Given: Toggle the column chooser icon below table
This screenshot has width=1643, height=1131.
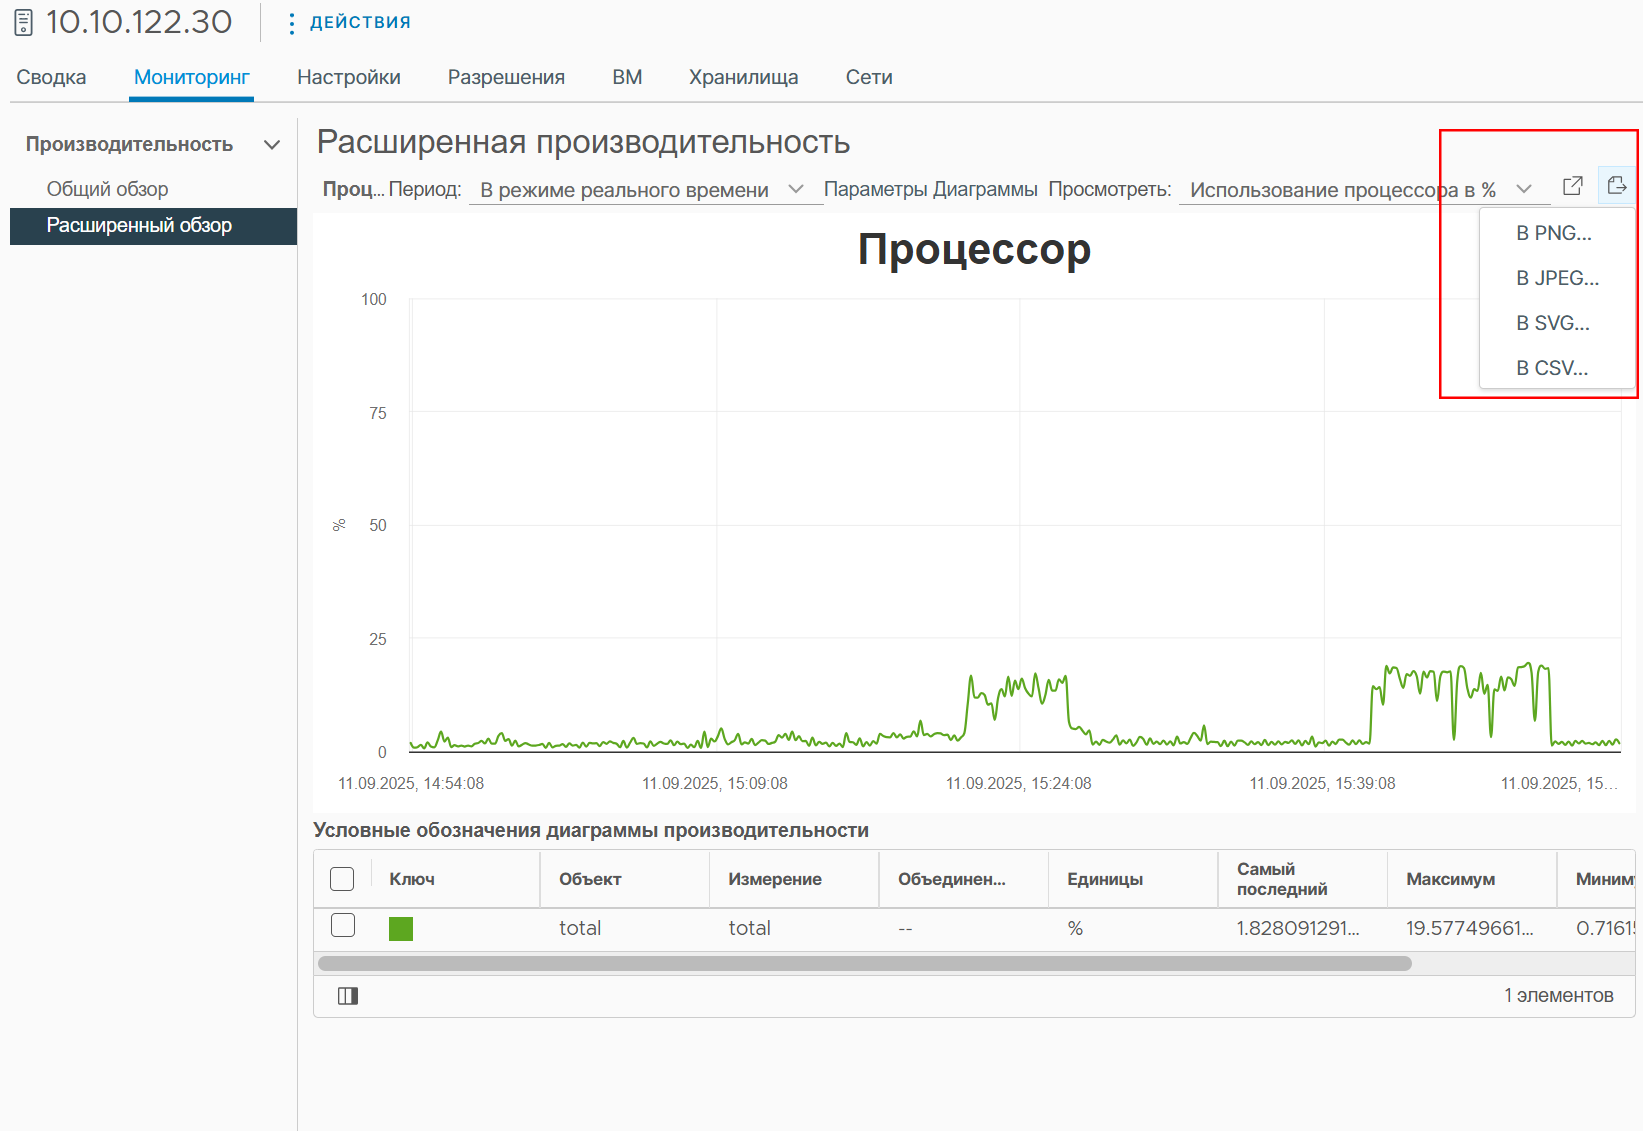Looking at the screenshot, I should pyautogui.click(x=348, y=996).
